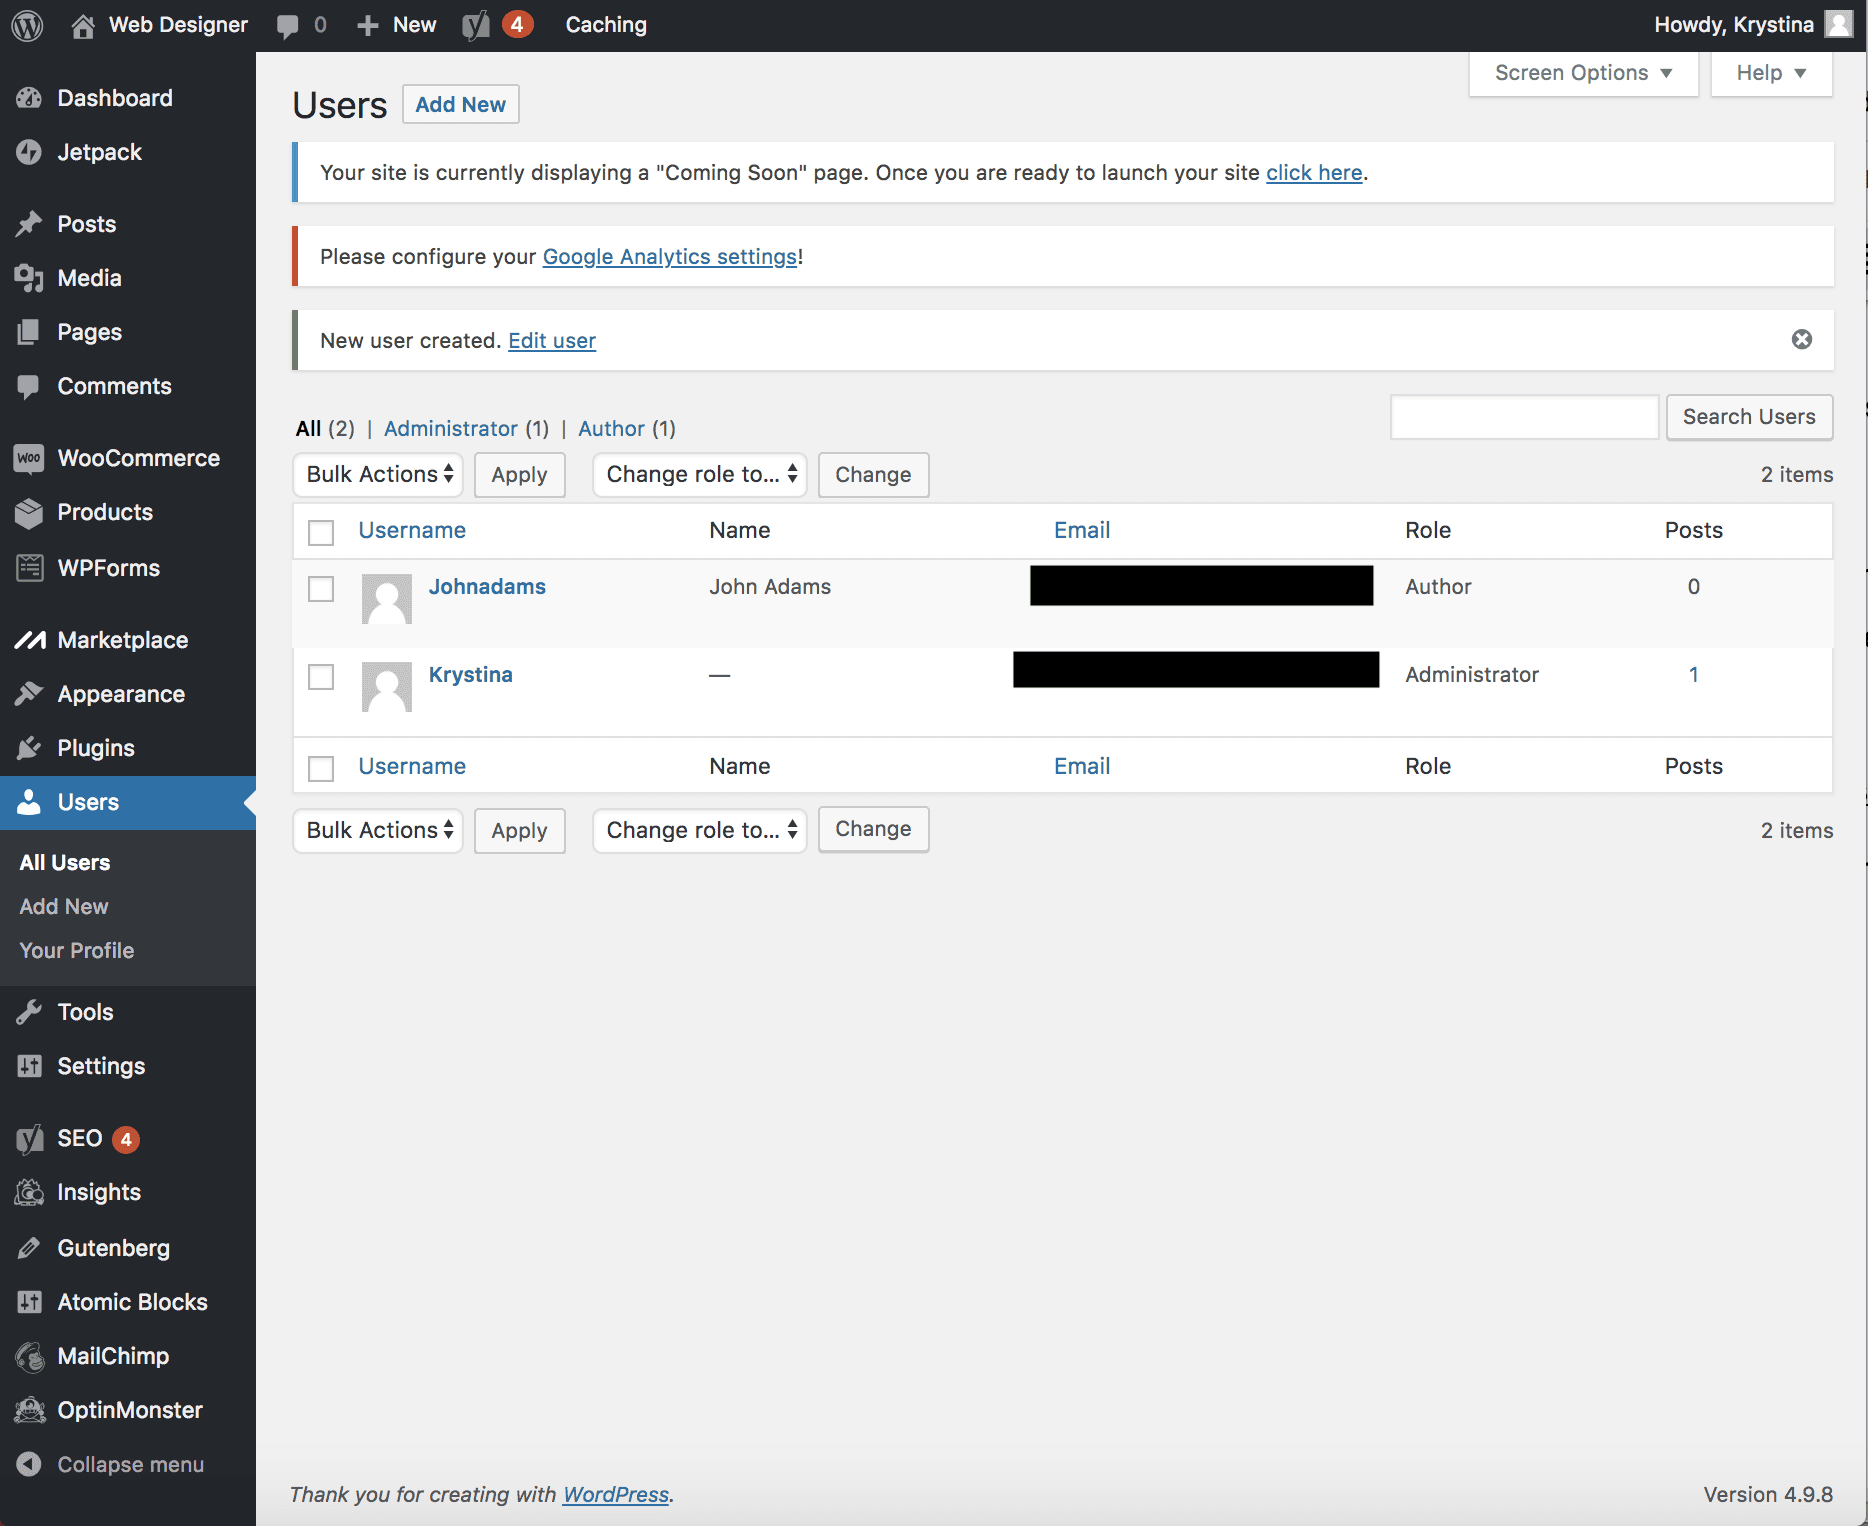Open the Yoast SEO icon in admin bar
The image size is (1868, 1526).
(x=476, y=25)
